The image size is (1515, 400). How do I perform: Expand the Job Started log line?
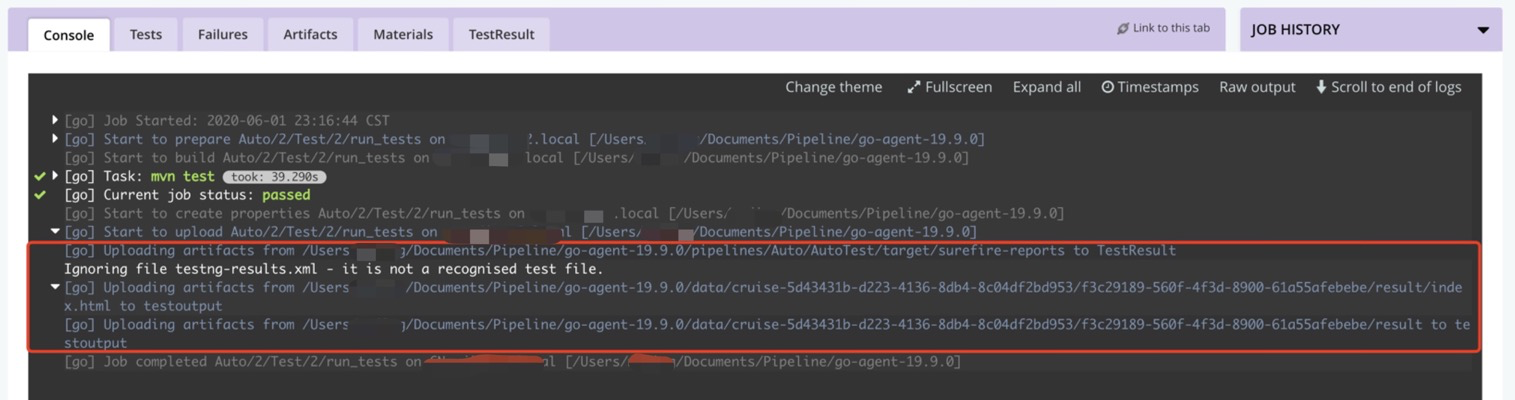click(x=55, y=120)
